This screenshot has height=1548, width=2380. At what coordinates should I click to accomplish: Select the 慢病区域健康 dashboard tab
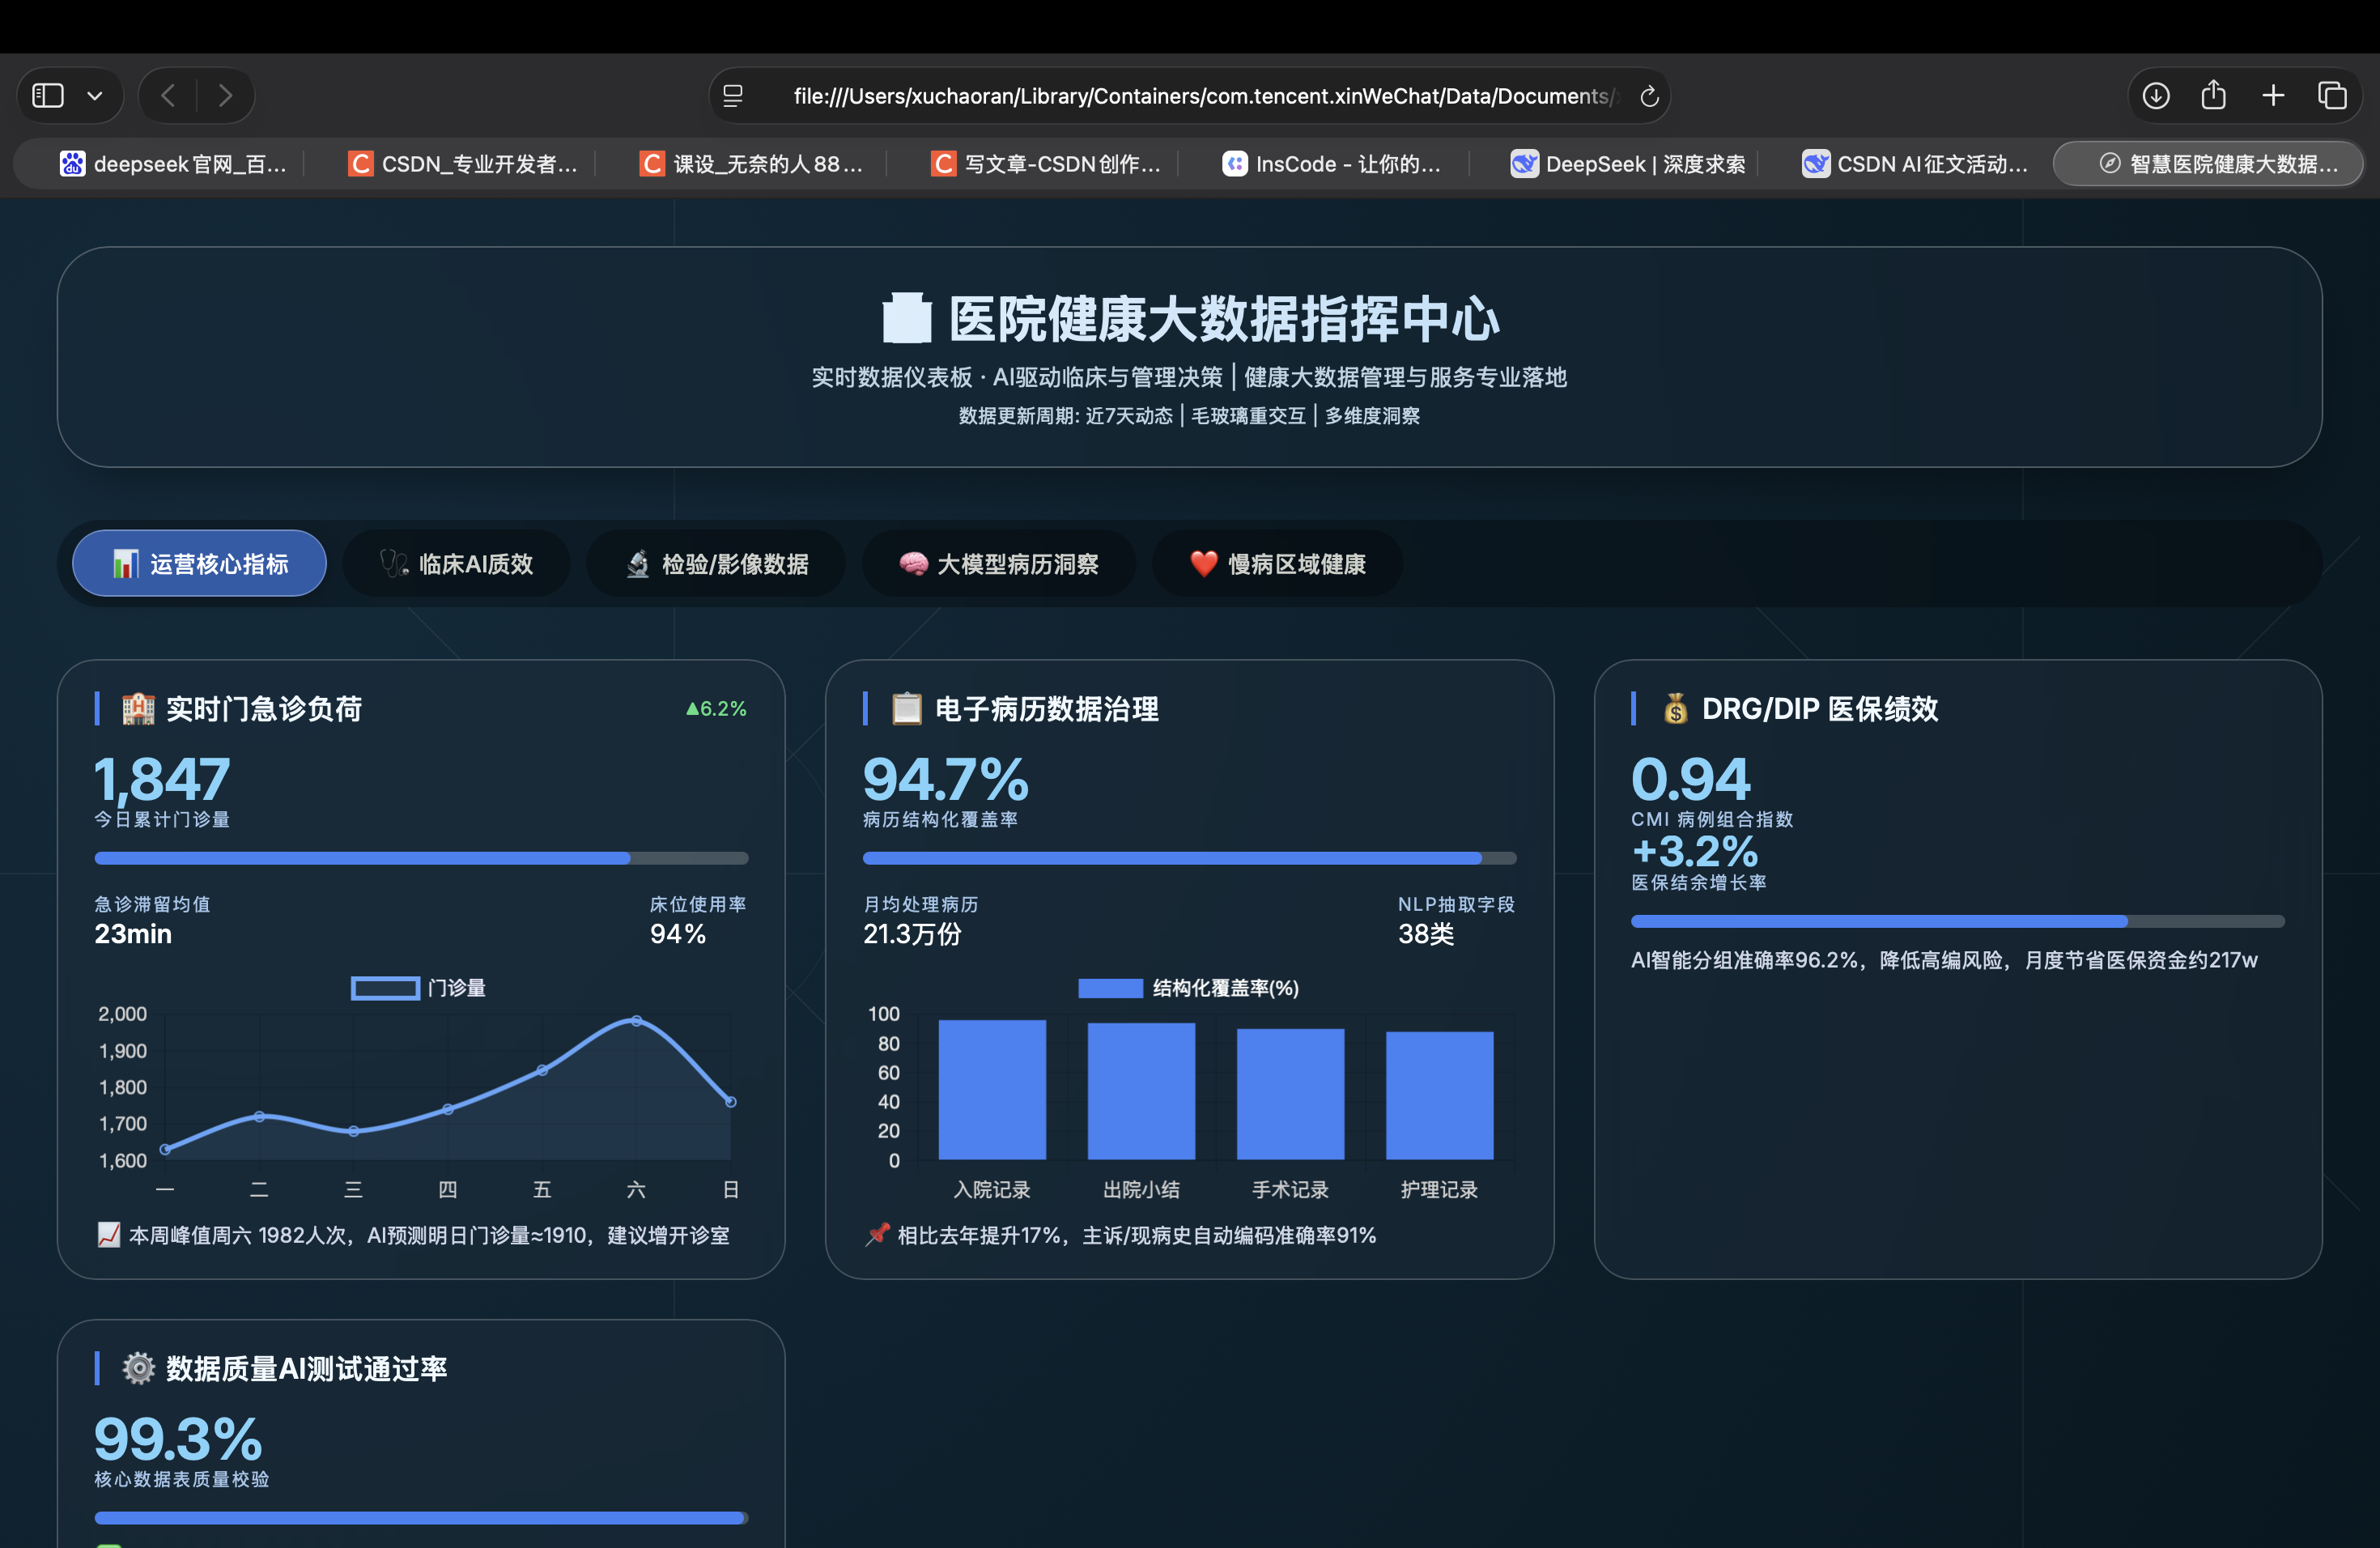tap(1277, 564)
